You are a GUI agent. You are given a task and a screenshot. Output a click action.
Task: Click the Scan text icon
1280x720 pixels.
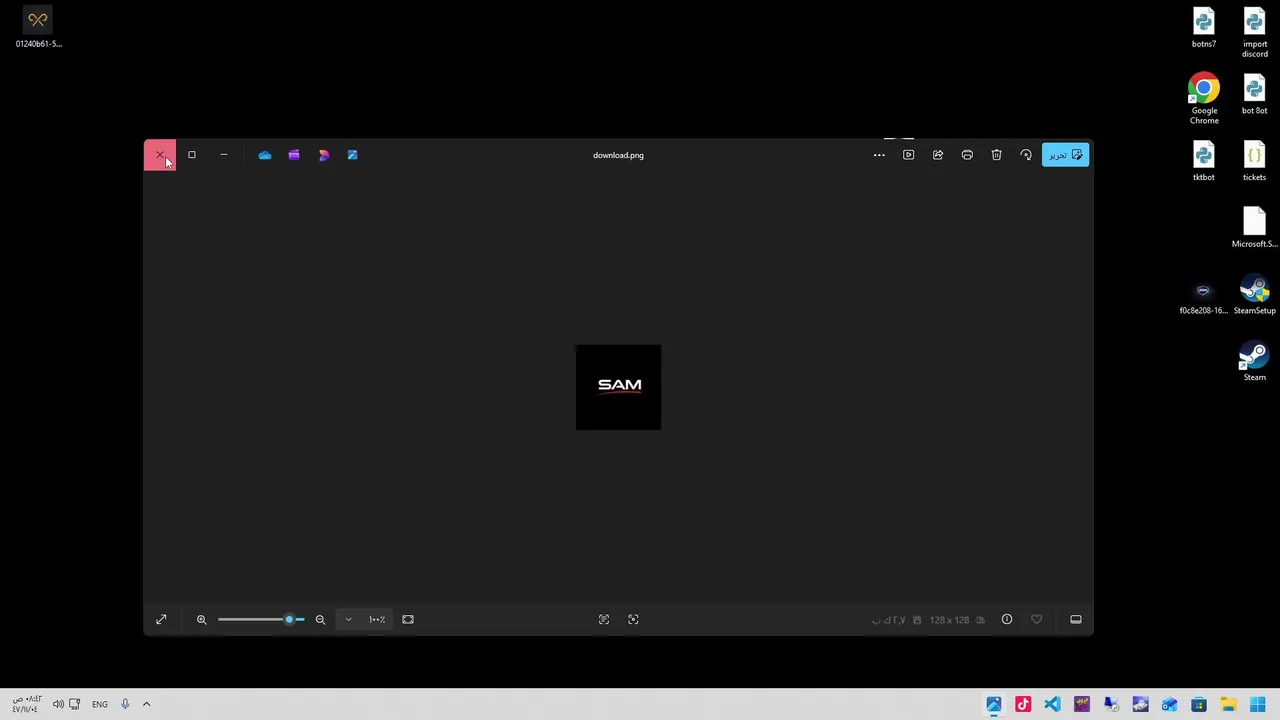(604, 620)
